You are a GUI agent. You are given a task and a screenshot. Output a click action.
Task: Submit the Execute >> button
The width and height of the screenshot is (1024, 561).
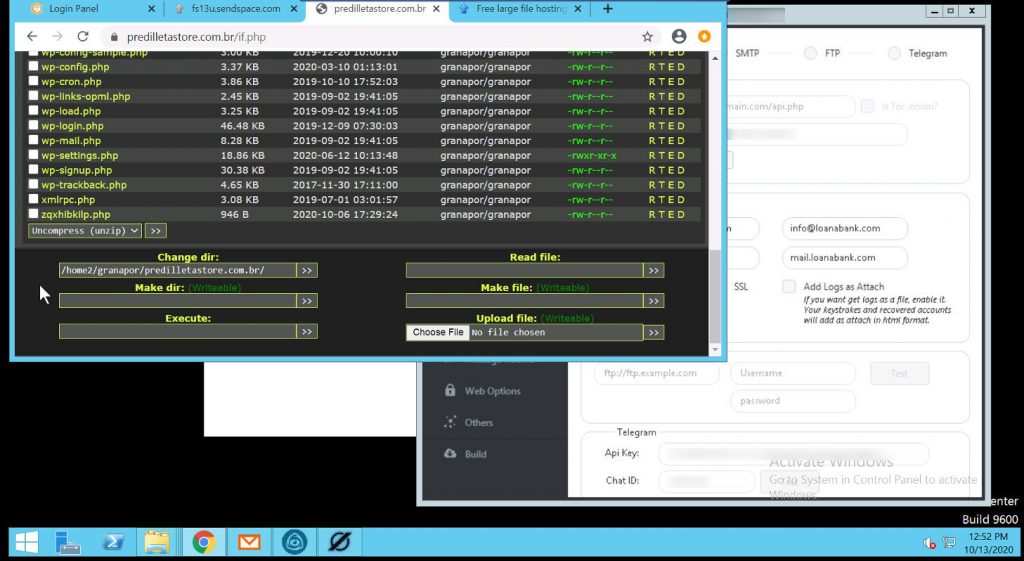coord(307,332)
